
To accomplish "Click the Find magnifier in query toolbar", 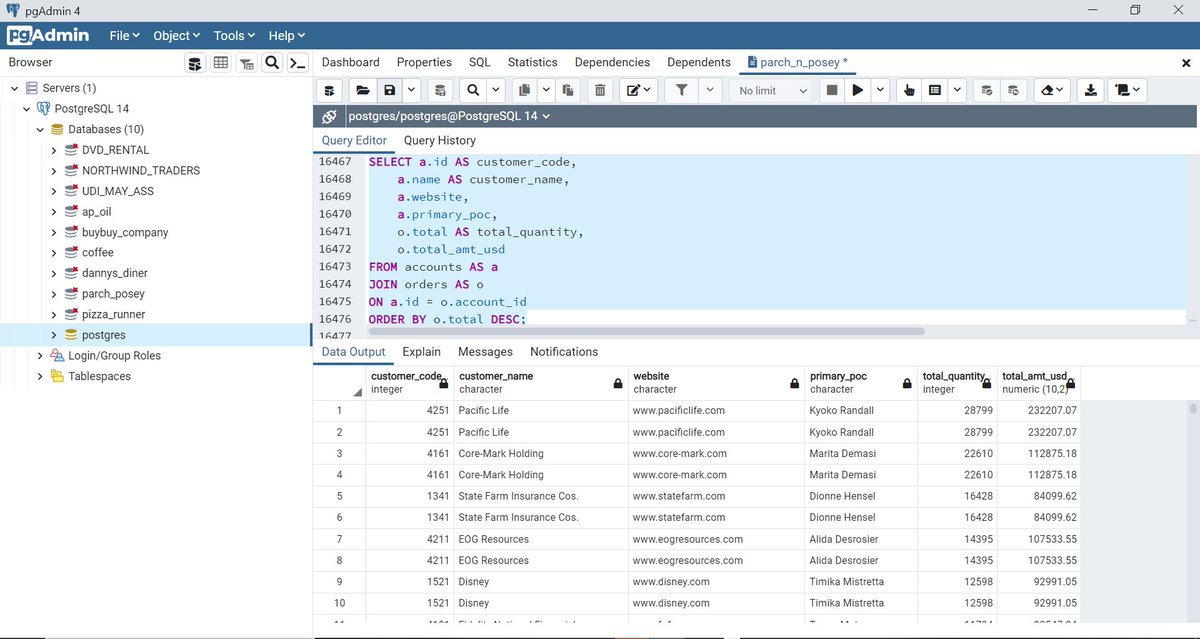I will tap(472, 90).
